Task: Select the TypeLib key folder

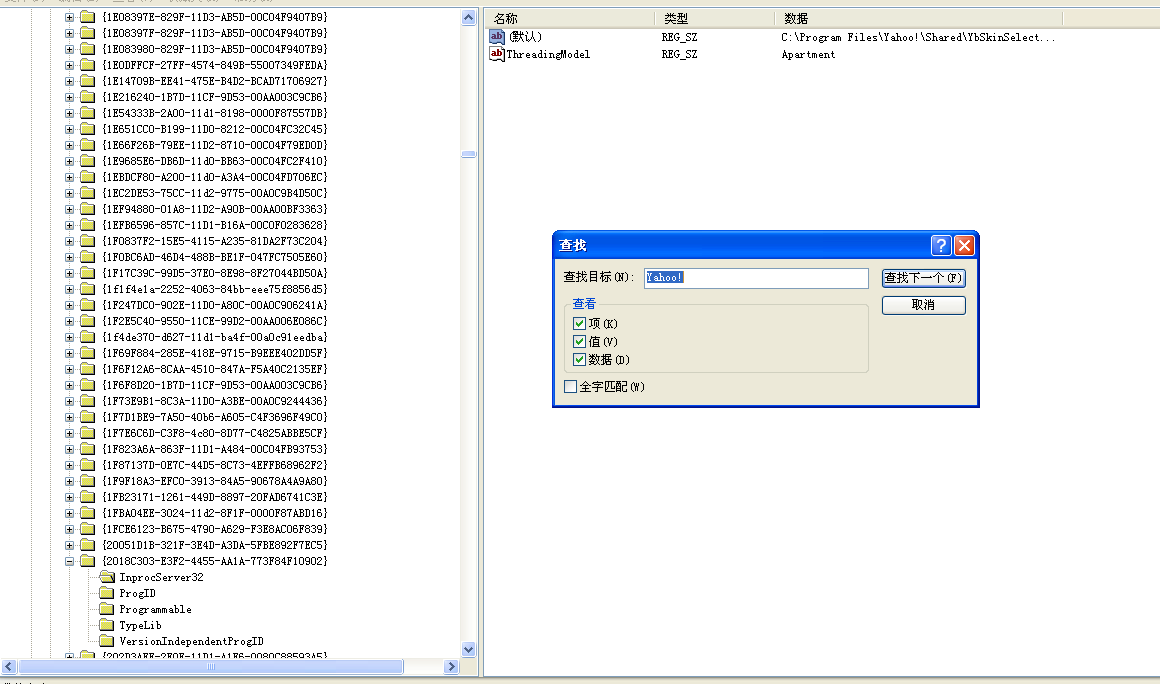Action: click(107, 625)
